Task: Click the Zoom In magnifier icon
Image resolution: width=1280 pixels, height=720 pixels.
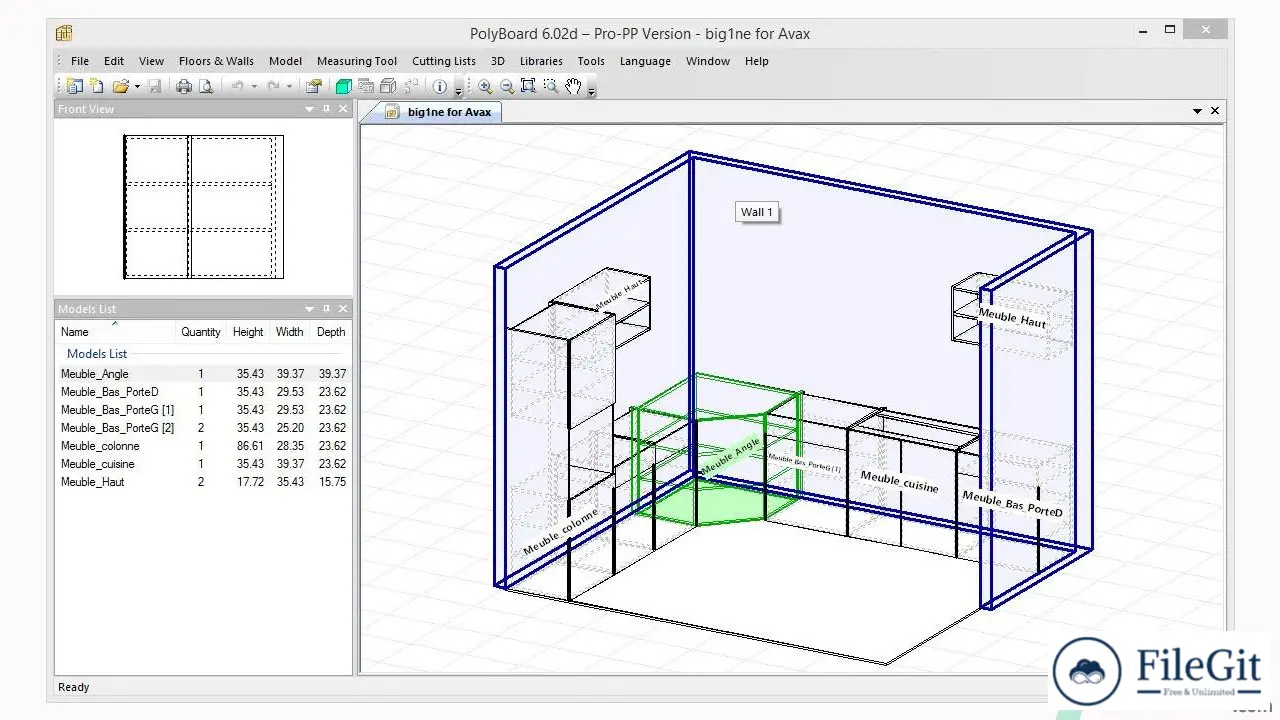Action: click(x=485, y=87)
